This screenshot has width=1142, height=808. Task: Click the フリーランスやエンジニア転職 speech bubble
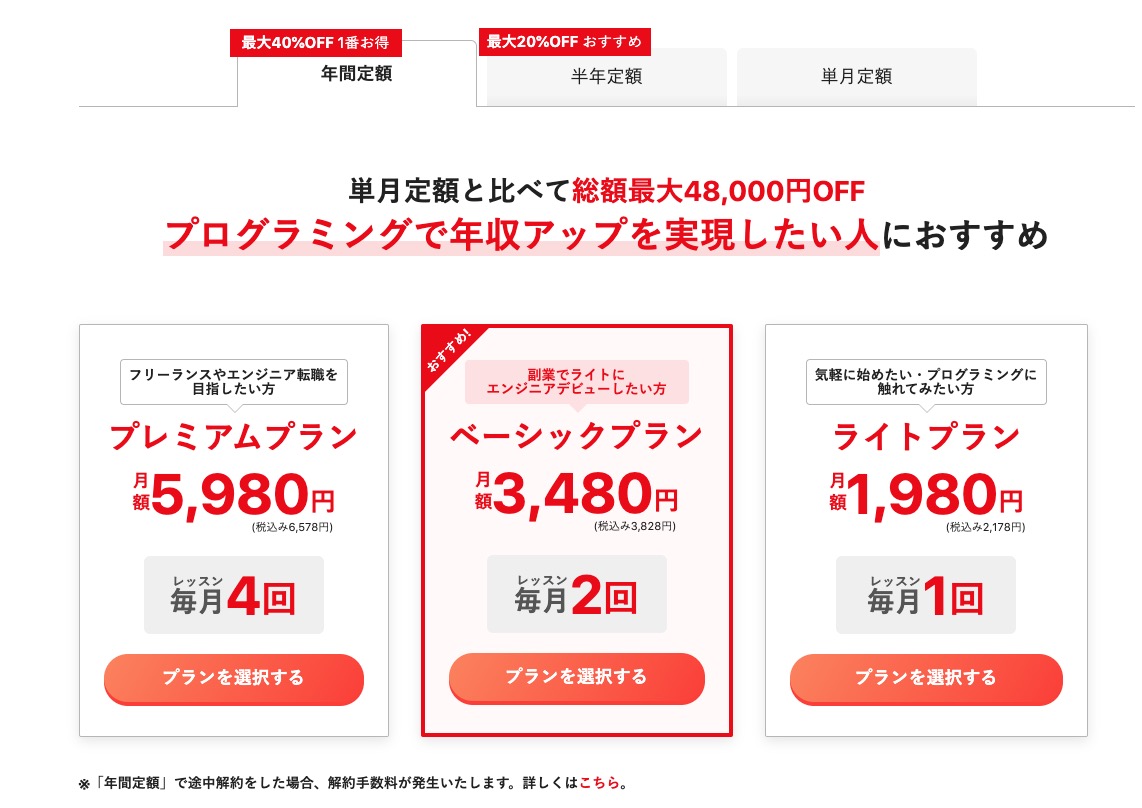pyautogui.click(x=234, y=382)
